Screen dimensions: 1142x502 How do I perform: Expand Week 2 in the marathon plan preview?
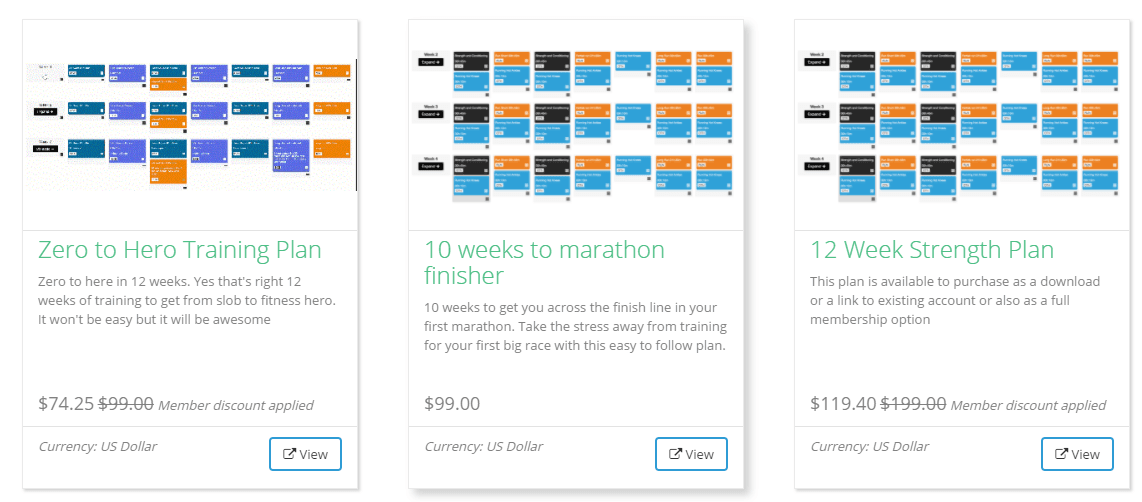431,62
